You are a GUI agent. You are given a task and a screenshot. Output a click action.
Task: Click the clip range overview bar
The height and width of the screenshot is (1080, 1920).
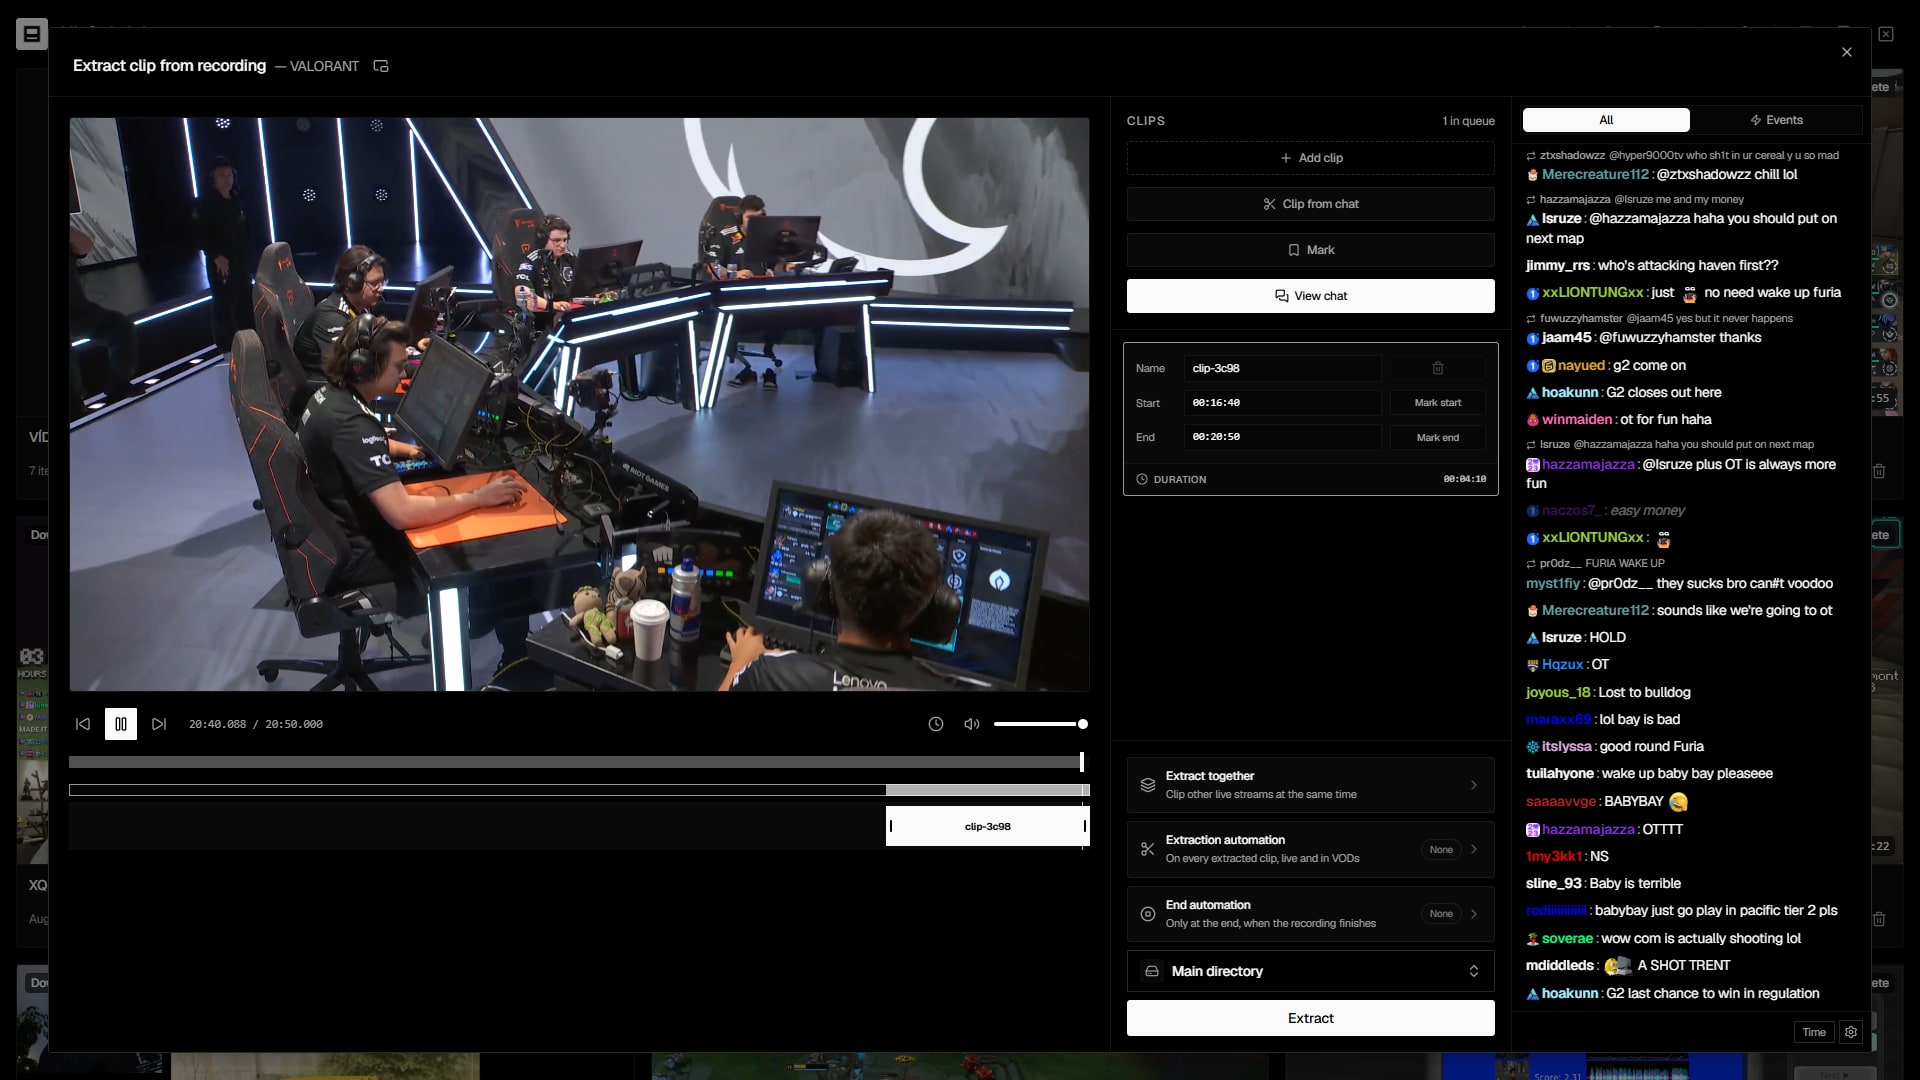(579, 790)
